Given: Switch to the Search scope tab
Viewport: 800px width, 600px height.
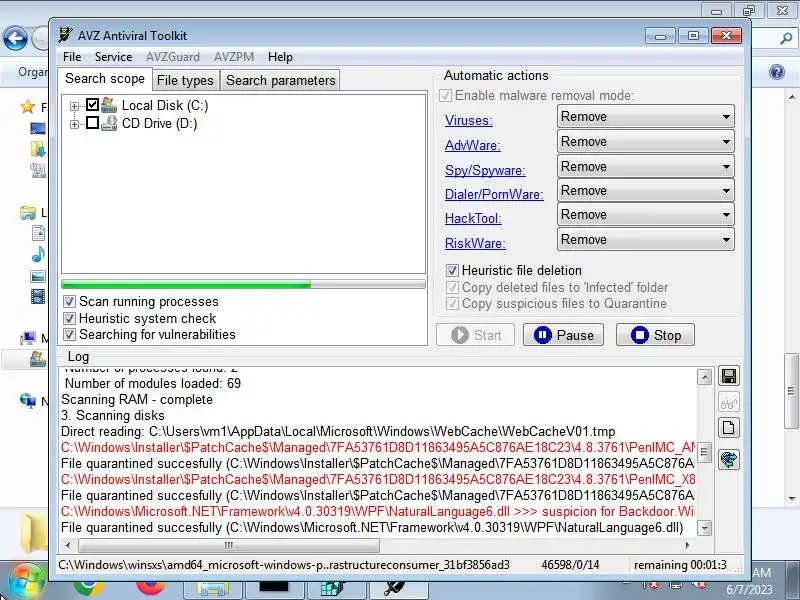Looking at the screenshot, I should 105,79.
